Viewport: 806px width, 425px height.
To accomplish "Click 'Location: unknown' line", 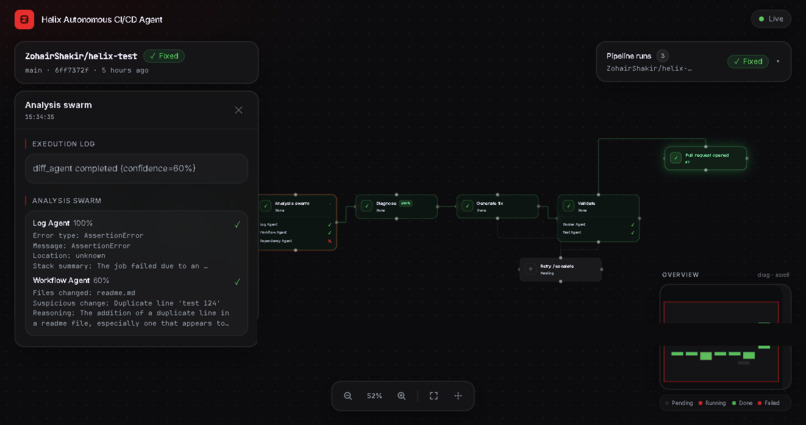I will 69,256.
